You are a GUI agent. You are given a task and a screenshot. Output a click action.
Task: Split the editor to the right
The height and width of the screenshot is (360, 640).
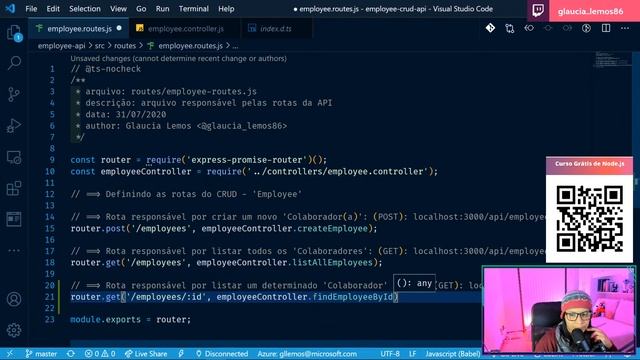tap(606, 28)
